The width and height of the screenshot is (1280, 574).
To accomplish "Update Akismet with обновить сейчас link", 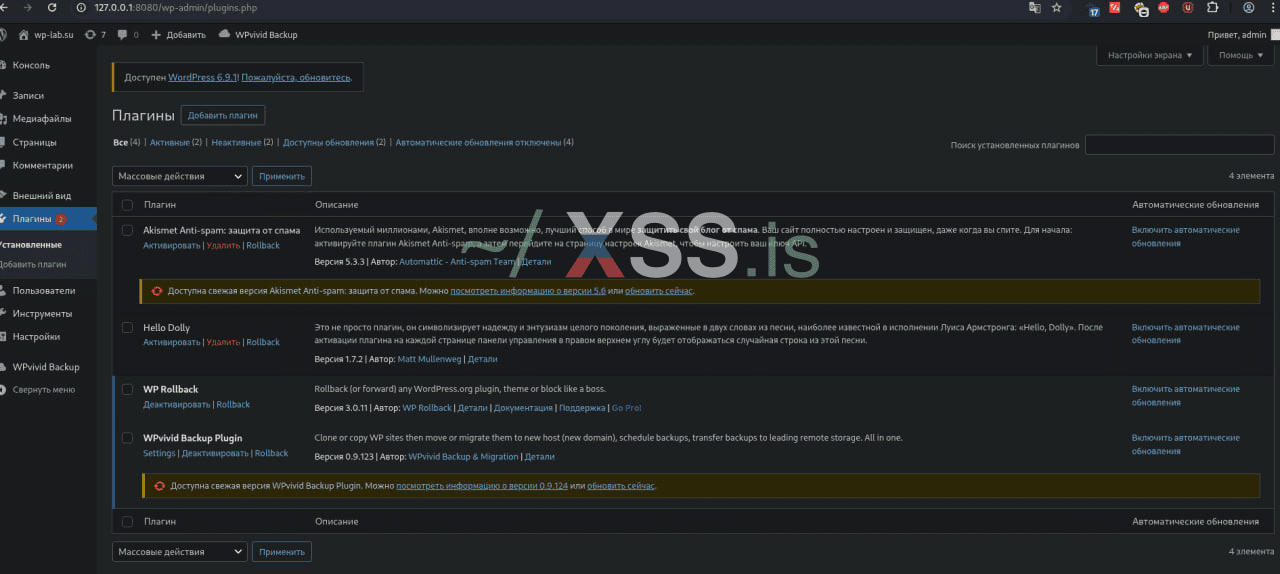I will click(x=659, y=291).
